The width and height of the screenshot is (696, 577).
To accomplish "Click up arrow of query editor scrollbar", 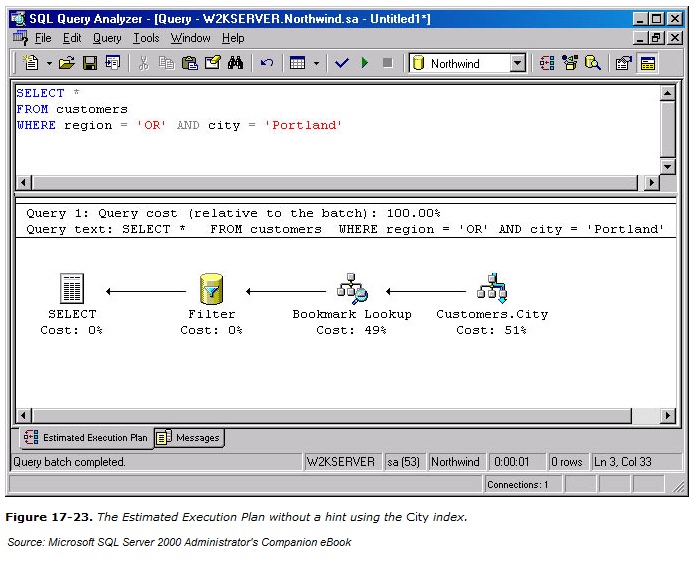I will pyautogui.click(x=668, y=93).
